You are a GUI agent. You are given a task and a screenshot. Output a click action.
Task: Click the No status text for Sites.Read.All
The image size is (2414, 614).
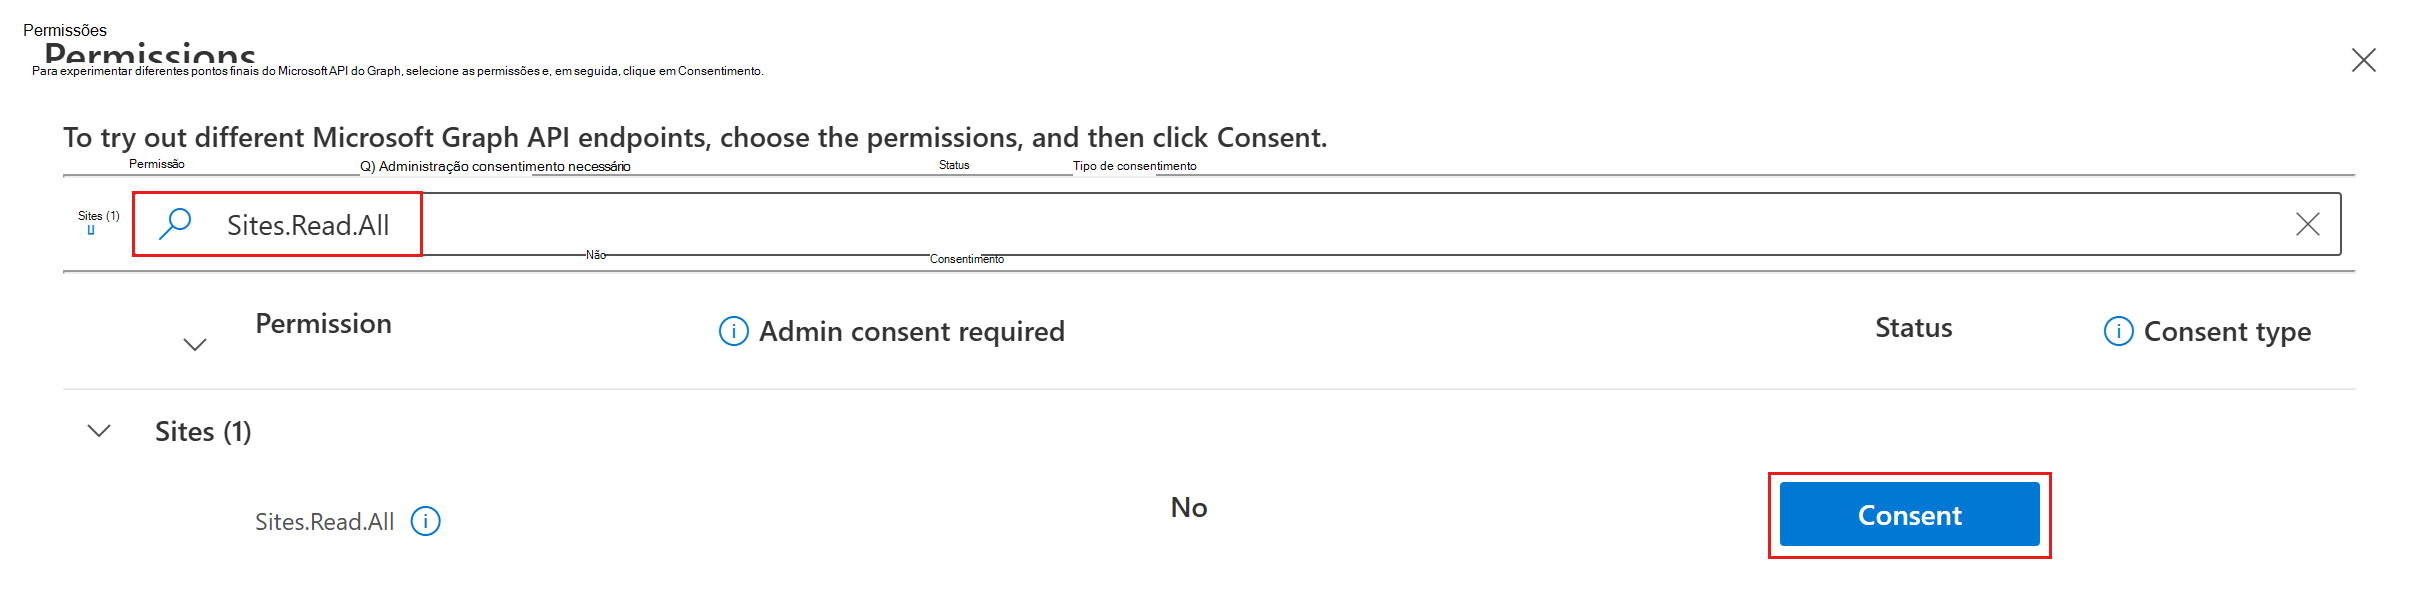1188,507
